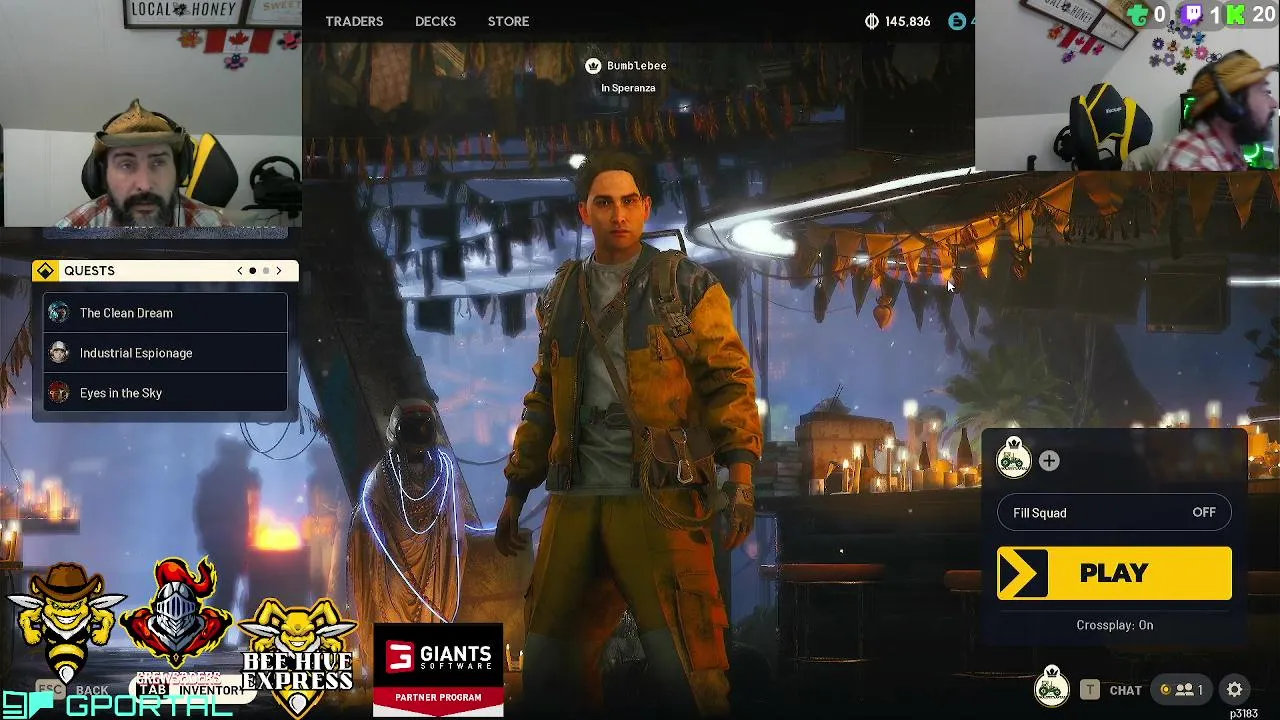The width and height of the screenshot is (1280, 720).
Task: Select the first quests page dot
Action: click(x=252, y=271)
